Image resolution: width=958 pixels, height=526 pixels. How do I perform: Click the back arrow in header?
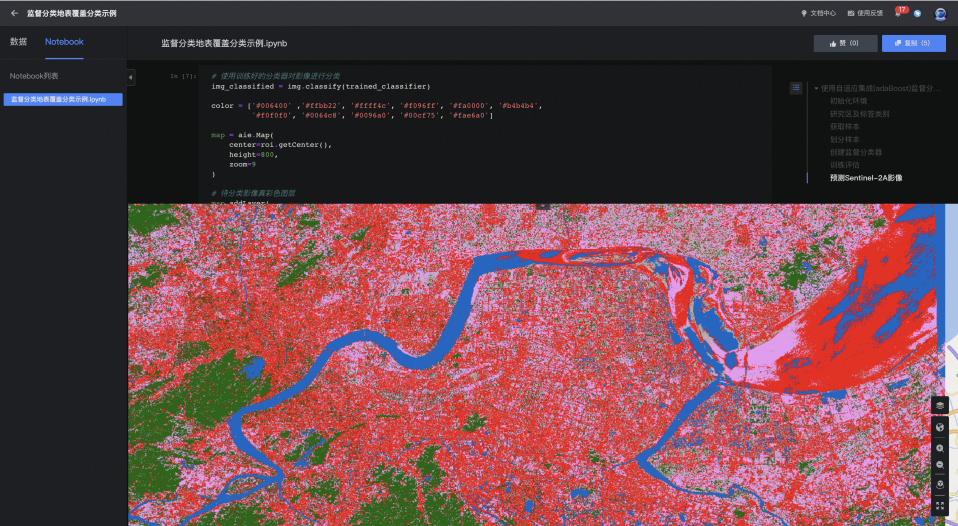14,13
